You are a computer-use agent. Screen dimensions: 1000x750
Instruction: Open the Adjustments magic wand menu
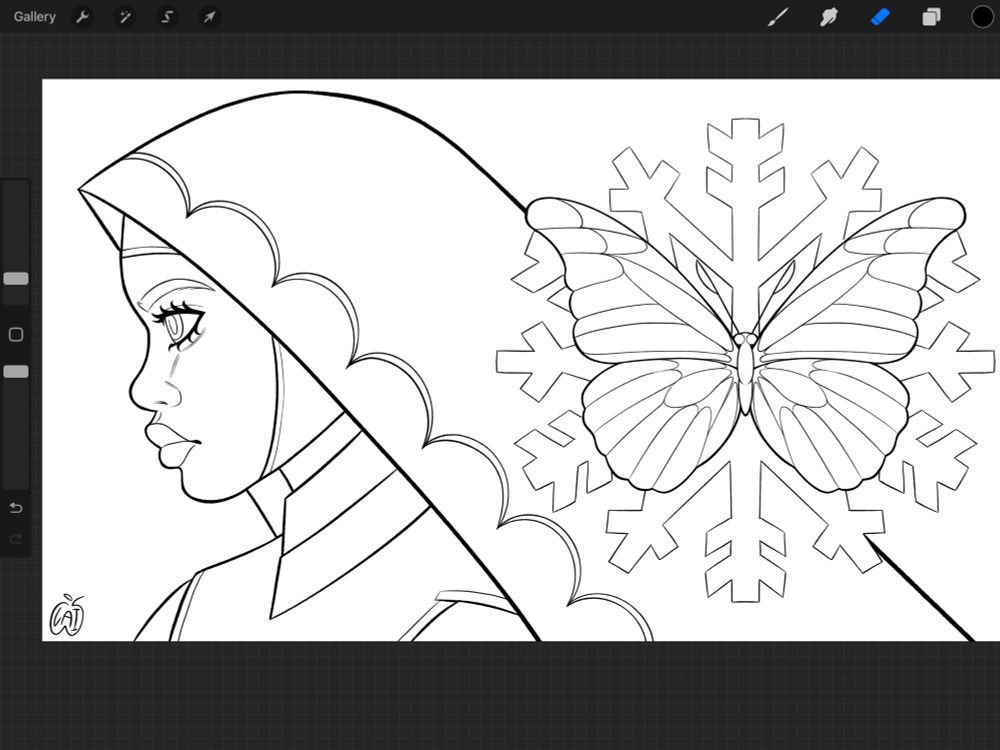pyautogui.click(x=124, y=17)
